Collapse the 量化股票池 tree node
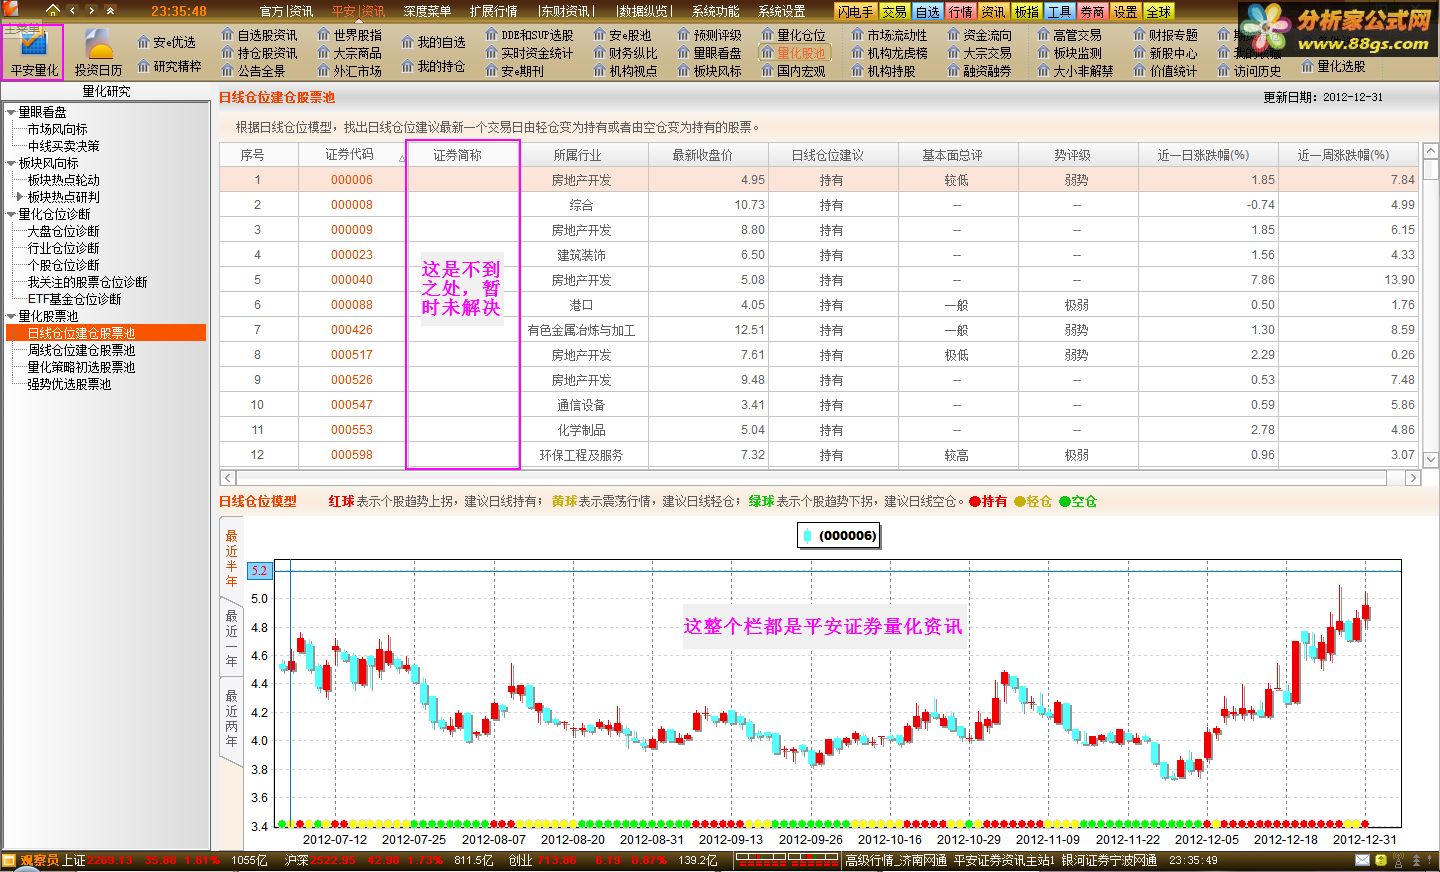The height and width of the screenshot is (872, 1440). coord(11,317)
